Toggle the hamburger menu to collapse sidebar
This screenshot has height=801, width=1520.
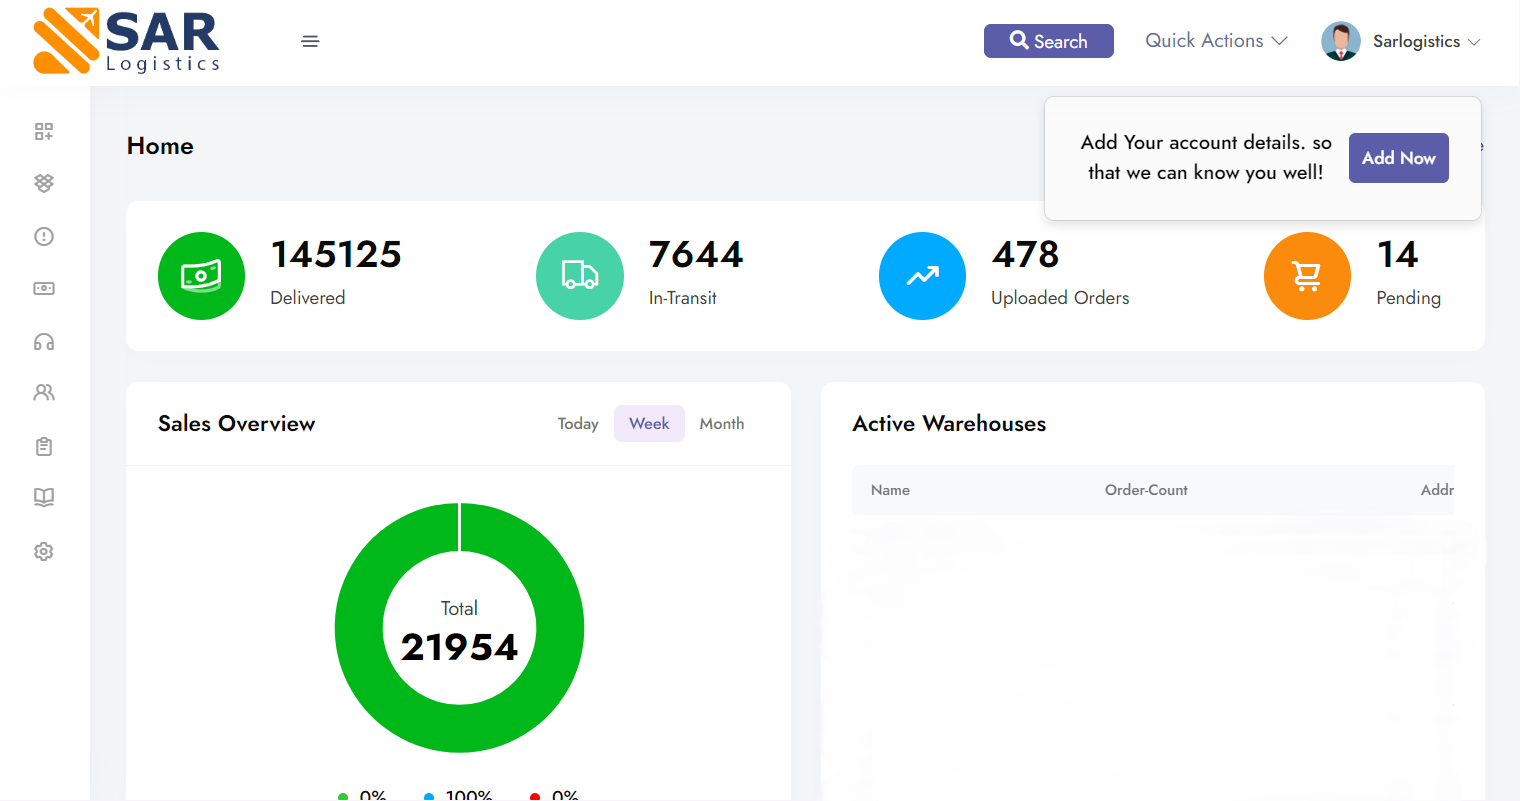pos(310,41)
